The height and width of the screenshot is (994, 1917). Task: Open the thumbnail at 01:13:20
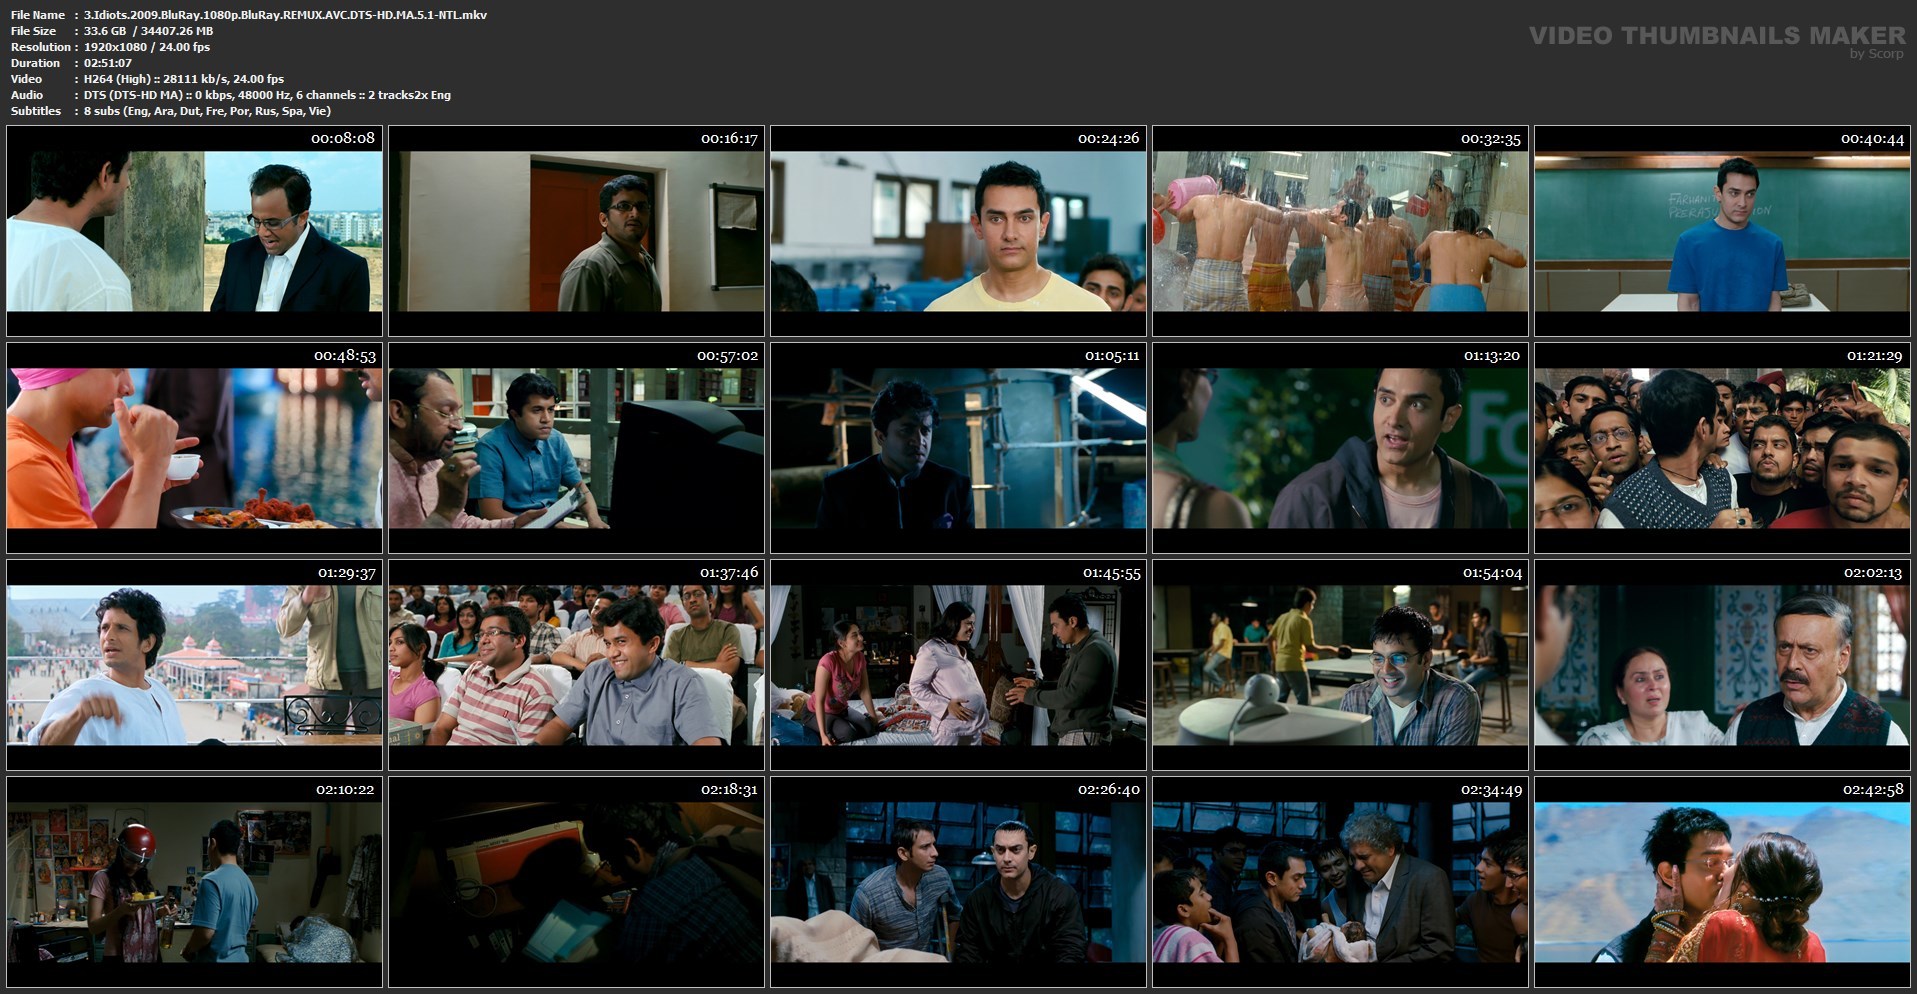(x=1340, y=448)
